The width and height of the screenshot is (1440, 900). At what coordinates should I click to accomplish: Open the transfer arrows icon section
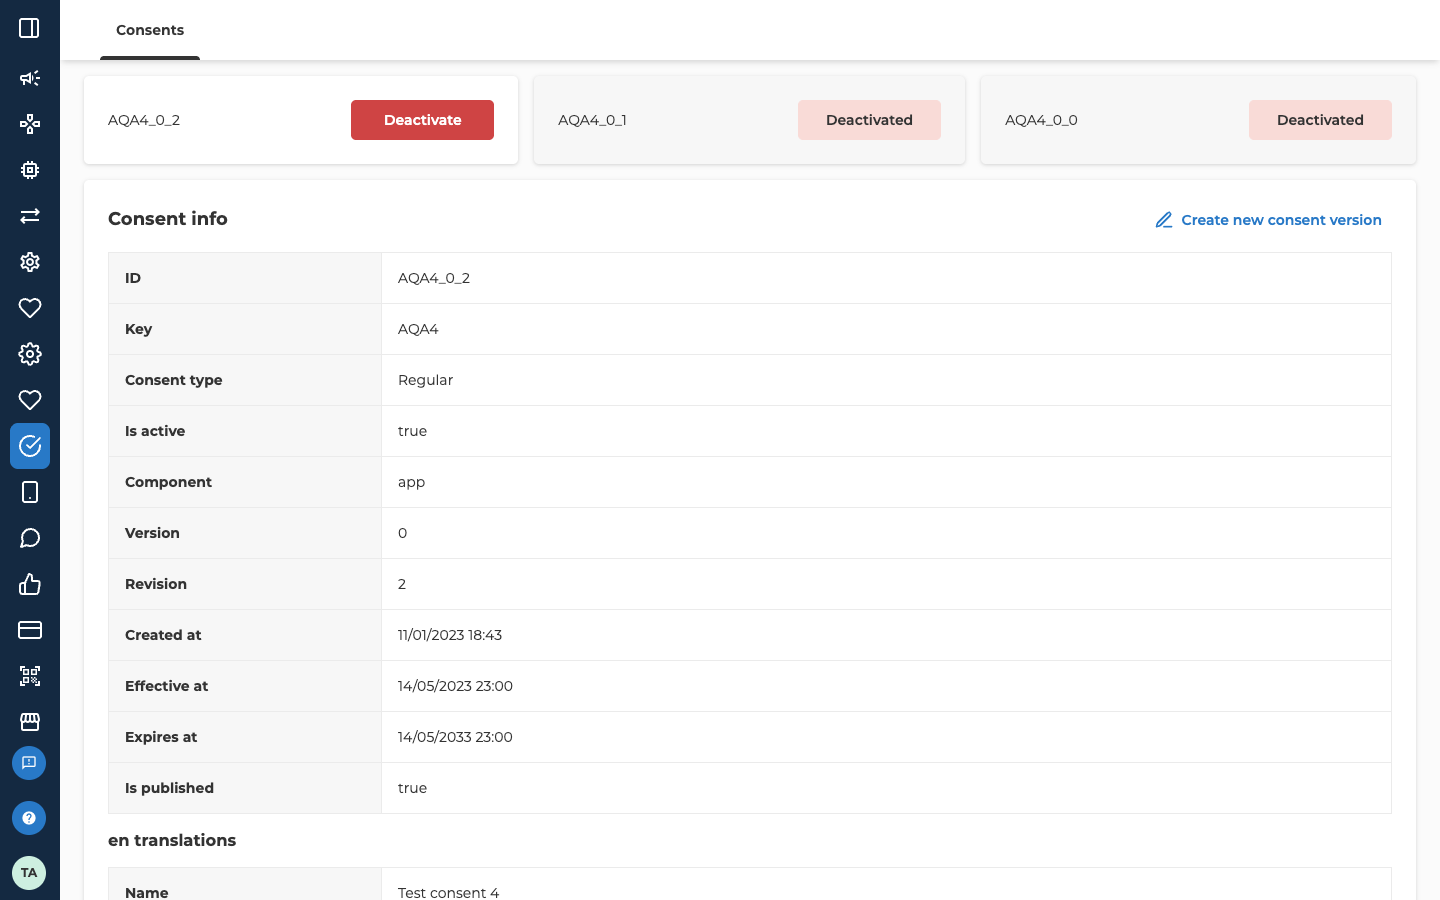[30, 216]
